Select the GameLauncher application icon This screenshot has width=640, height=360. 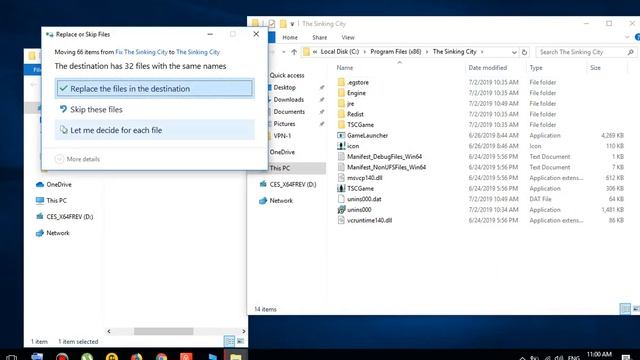point(341,135)
